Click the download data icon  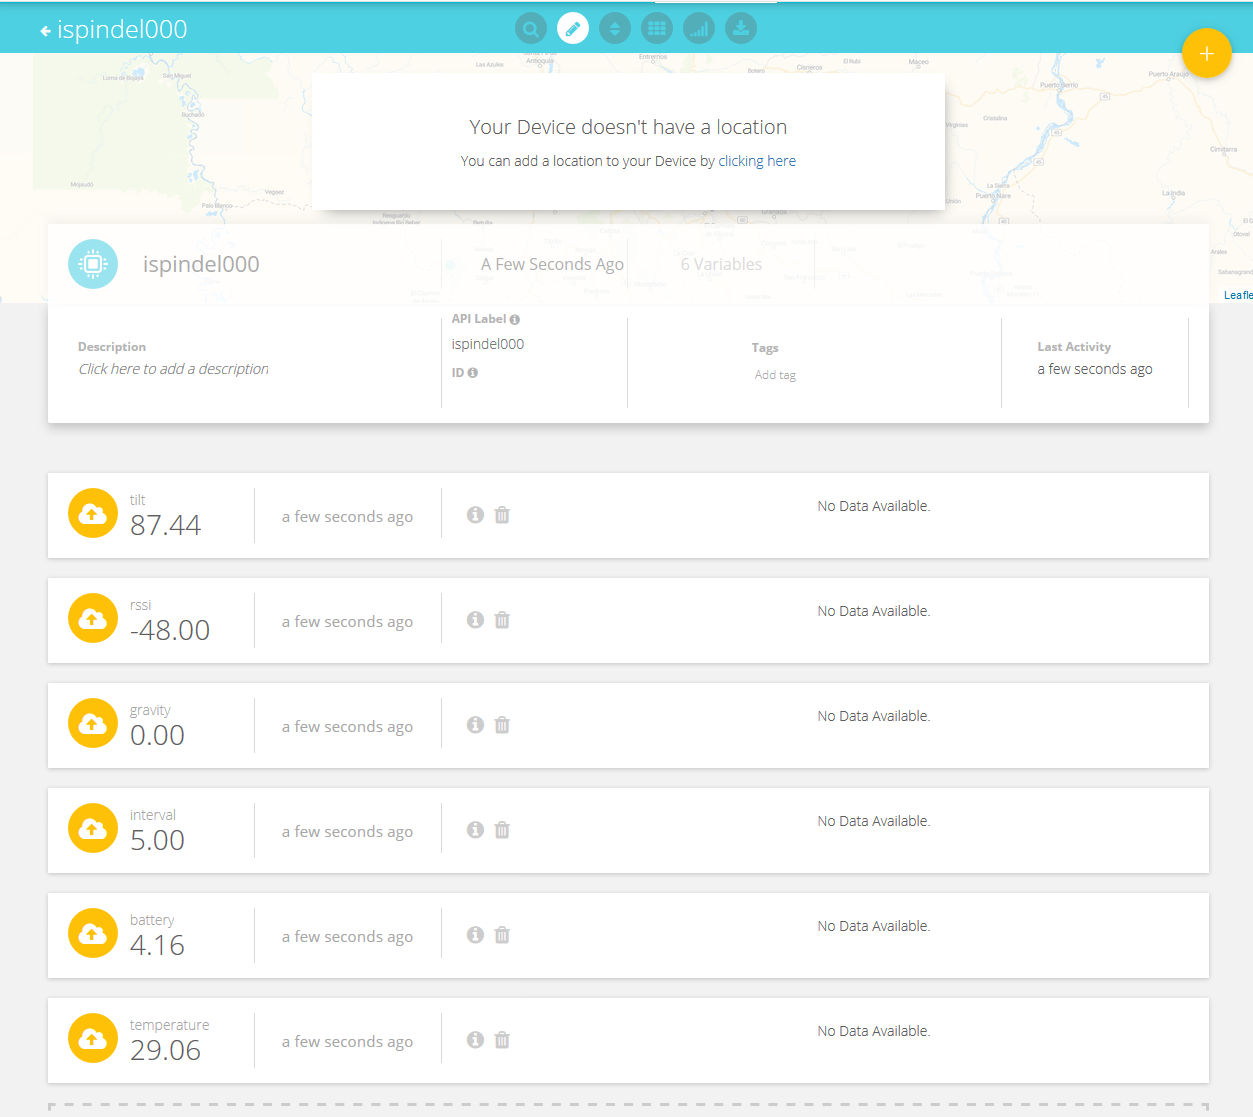click(x=741, y=28)
